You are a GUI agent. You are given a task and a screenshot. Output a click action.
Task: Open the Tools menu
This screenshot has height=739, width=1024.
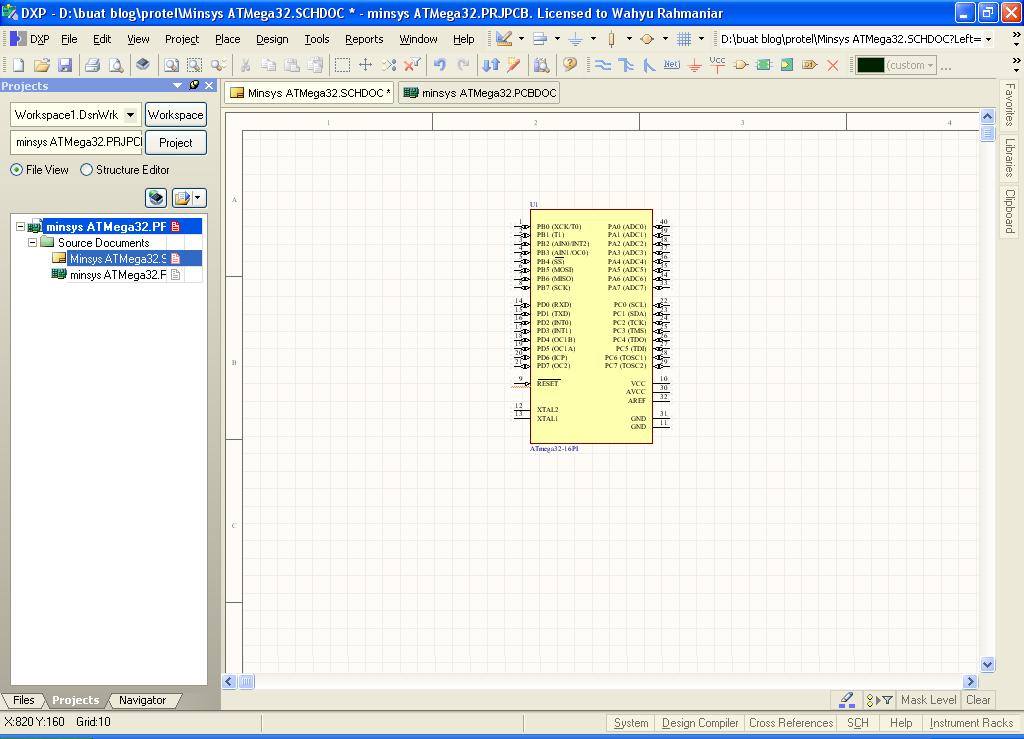coord(317,39)
